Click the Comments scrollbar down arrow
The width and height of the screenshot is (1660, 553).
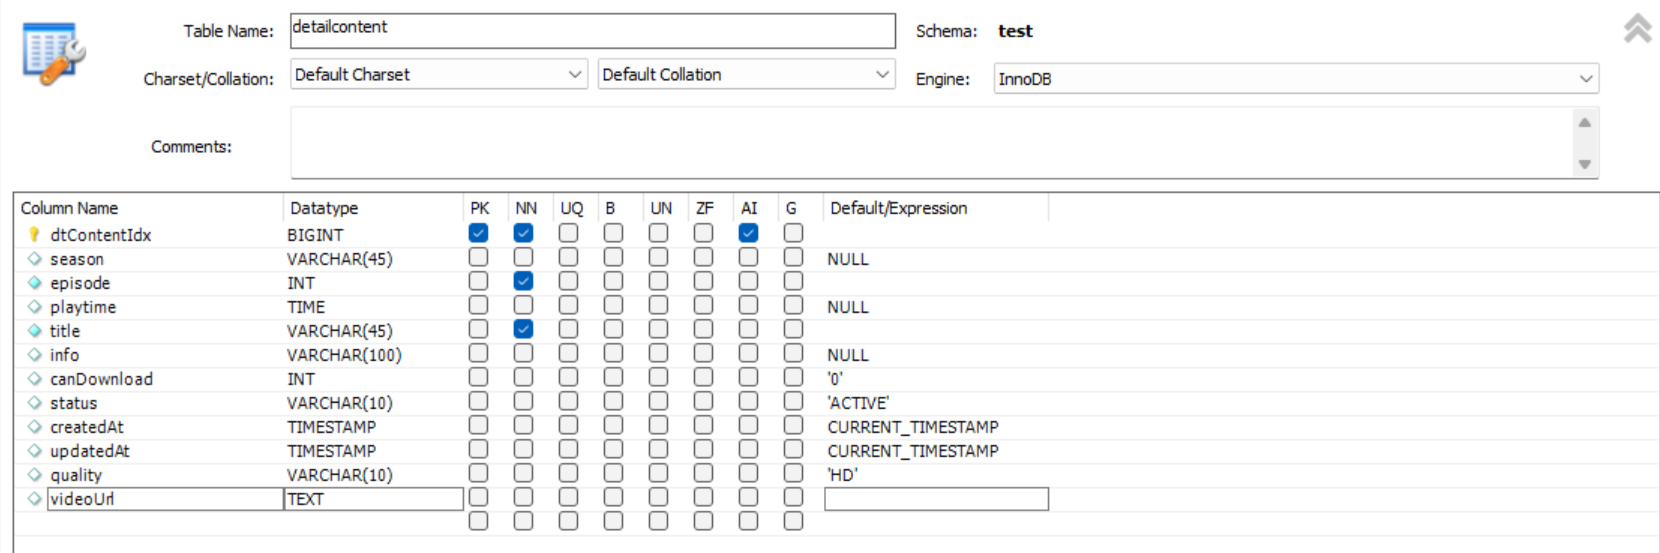1584,164
